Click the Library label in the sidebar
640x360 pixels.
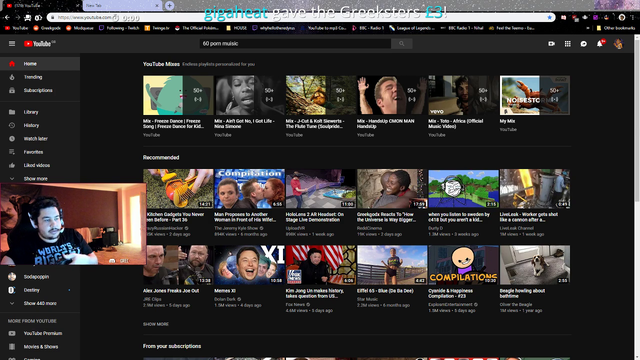pos(31,112)
